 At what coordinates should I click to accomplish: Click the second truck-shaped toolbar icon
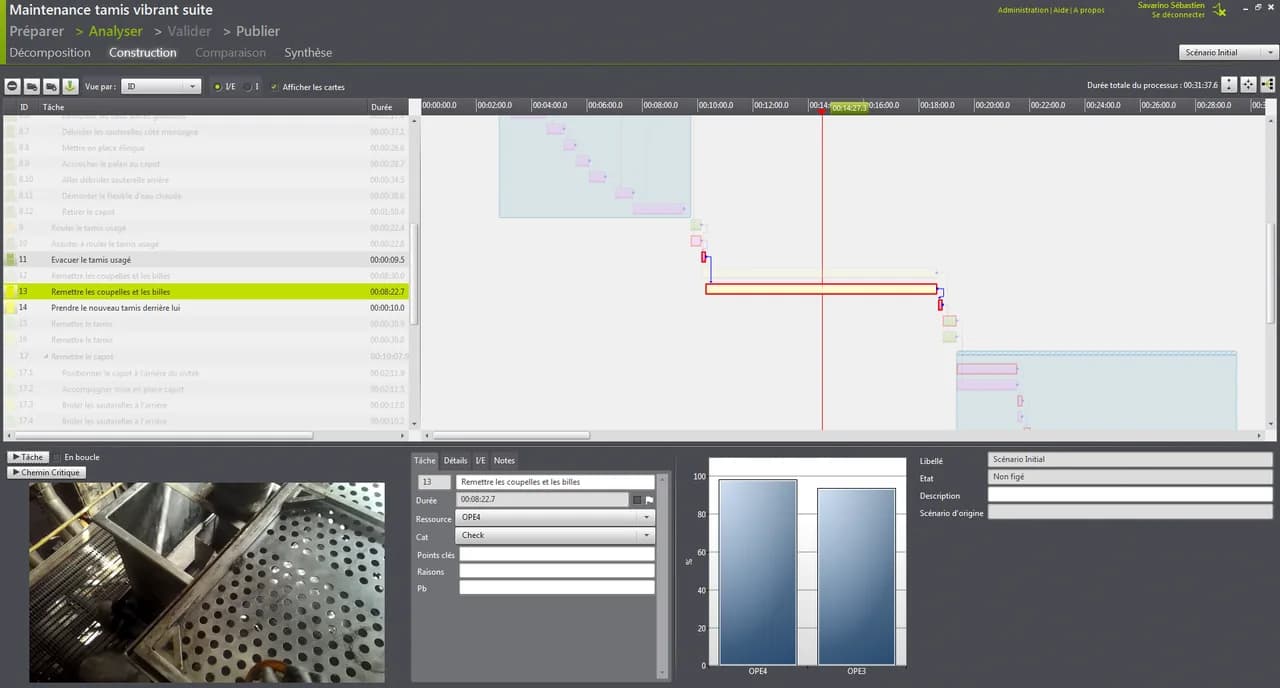[x=33, y=86]
